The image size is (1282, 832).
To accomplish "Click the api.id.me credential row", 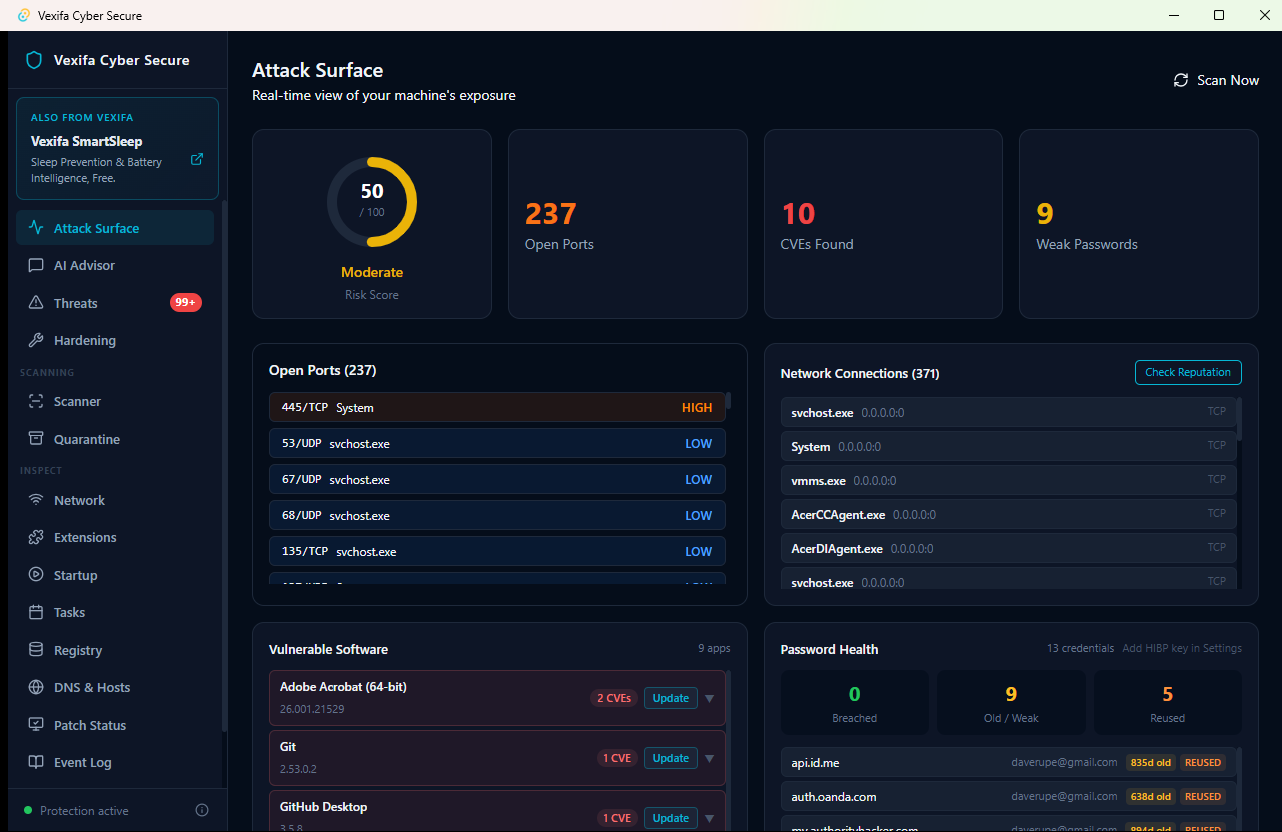I will coord(1008,762).
